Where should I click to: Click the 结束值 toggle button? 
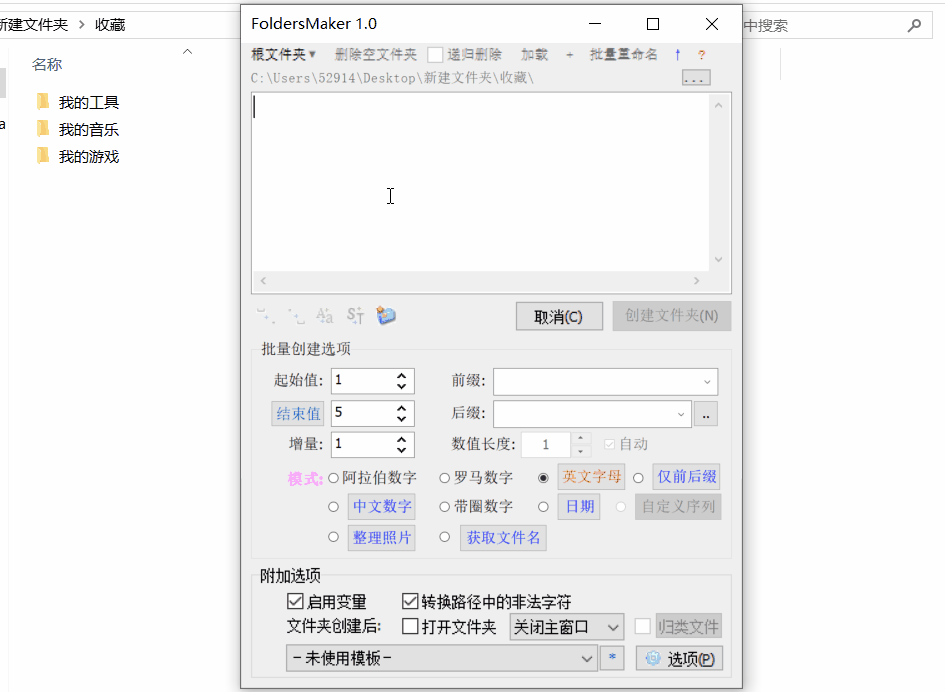pyautogui.click(x=298, y=414)
